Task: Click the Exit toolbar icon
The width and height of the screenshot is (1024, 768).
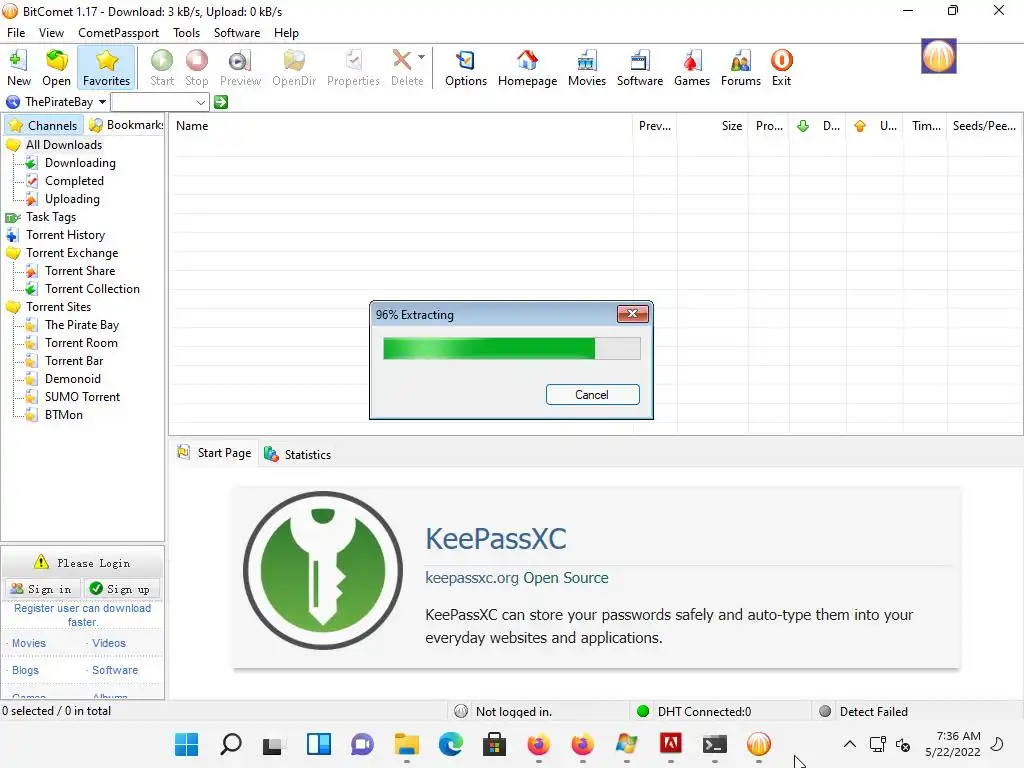Action: pos(781,68)
